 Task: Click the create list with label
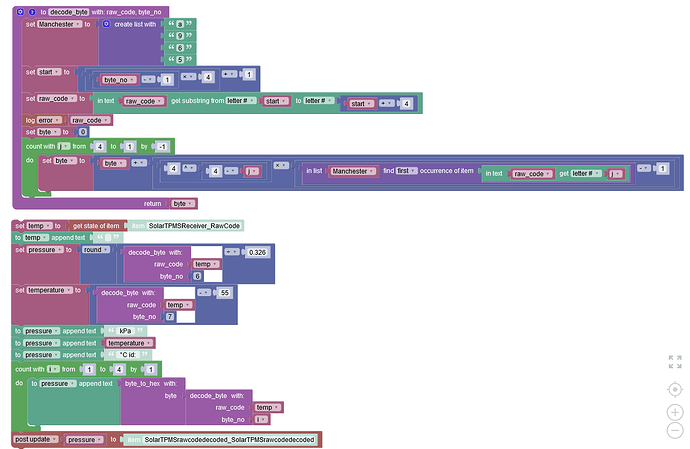click(135, 24)
